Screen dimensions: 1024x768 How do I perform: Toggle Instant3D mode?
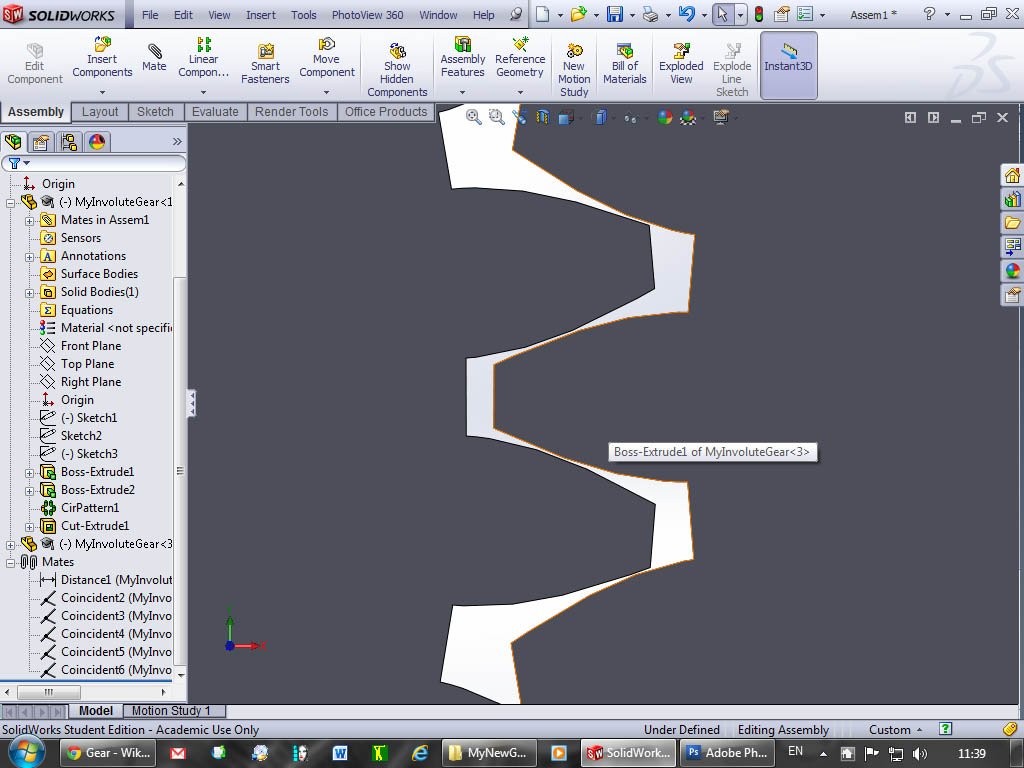[788, 65]
